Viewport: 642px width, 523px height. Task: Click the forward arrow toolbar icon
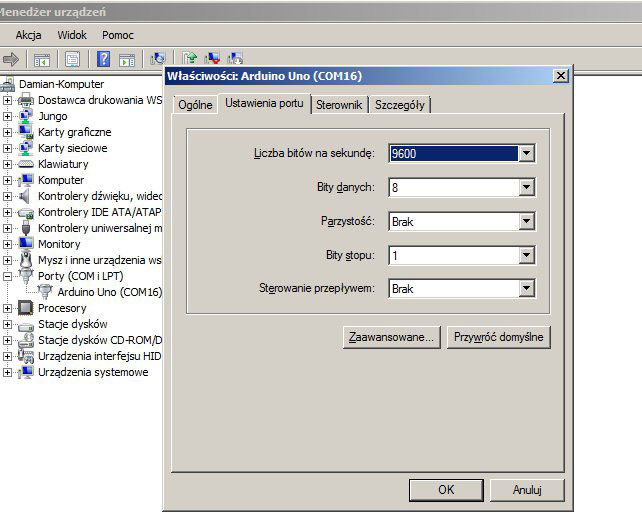pyautogui.click(x=12, y=60)
